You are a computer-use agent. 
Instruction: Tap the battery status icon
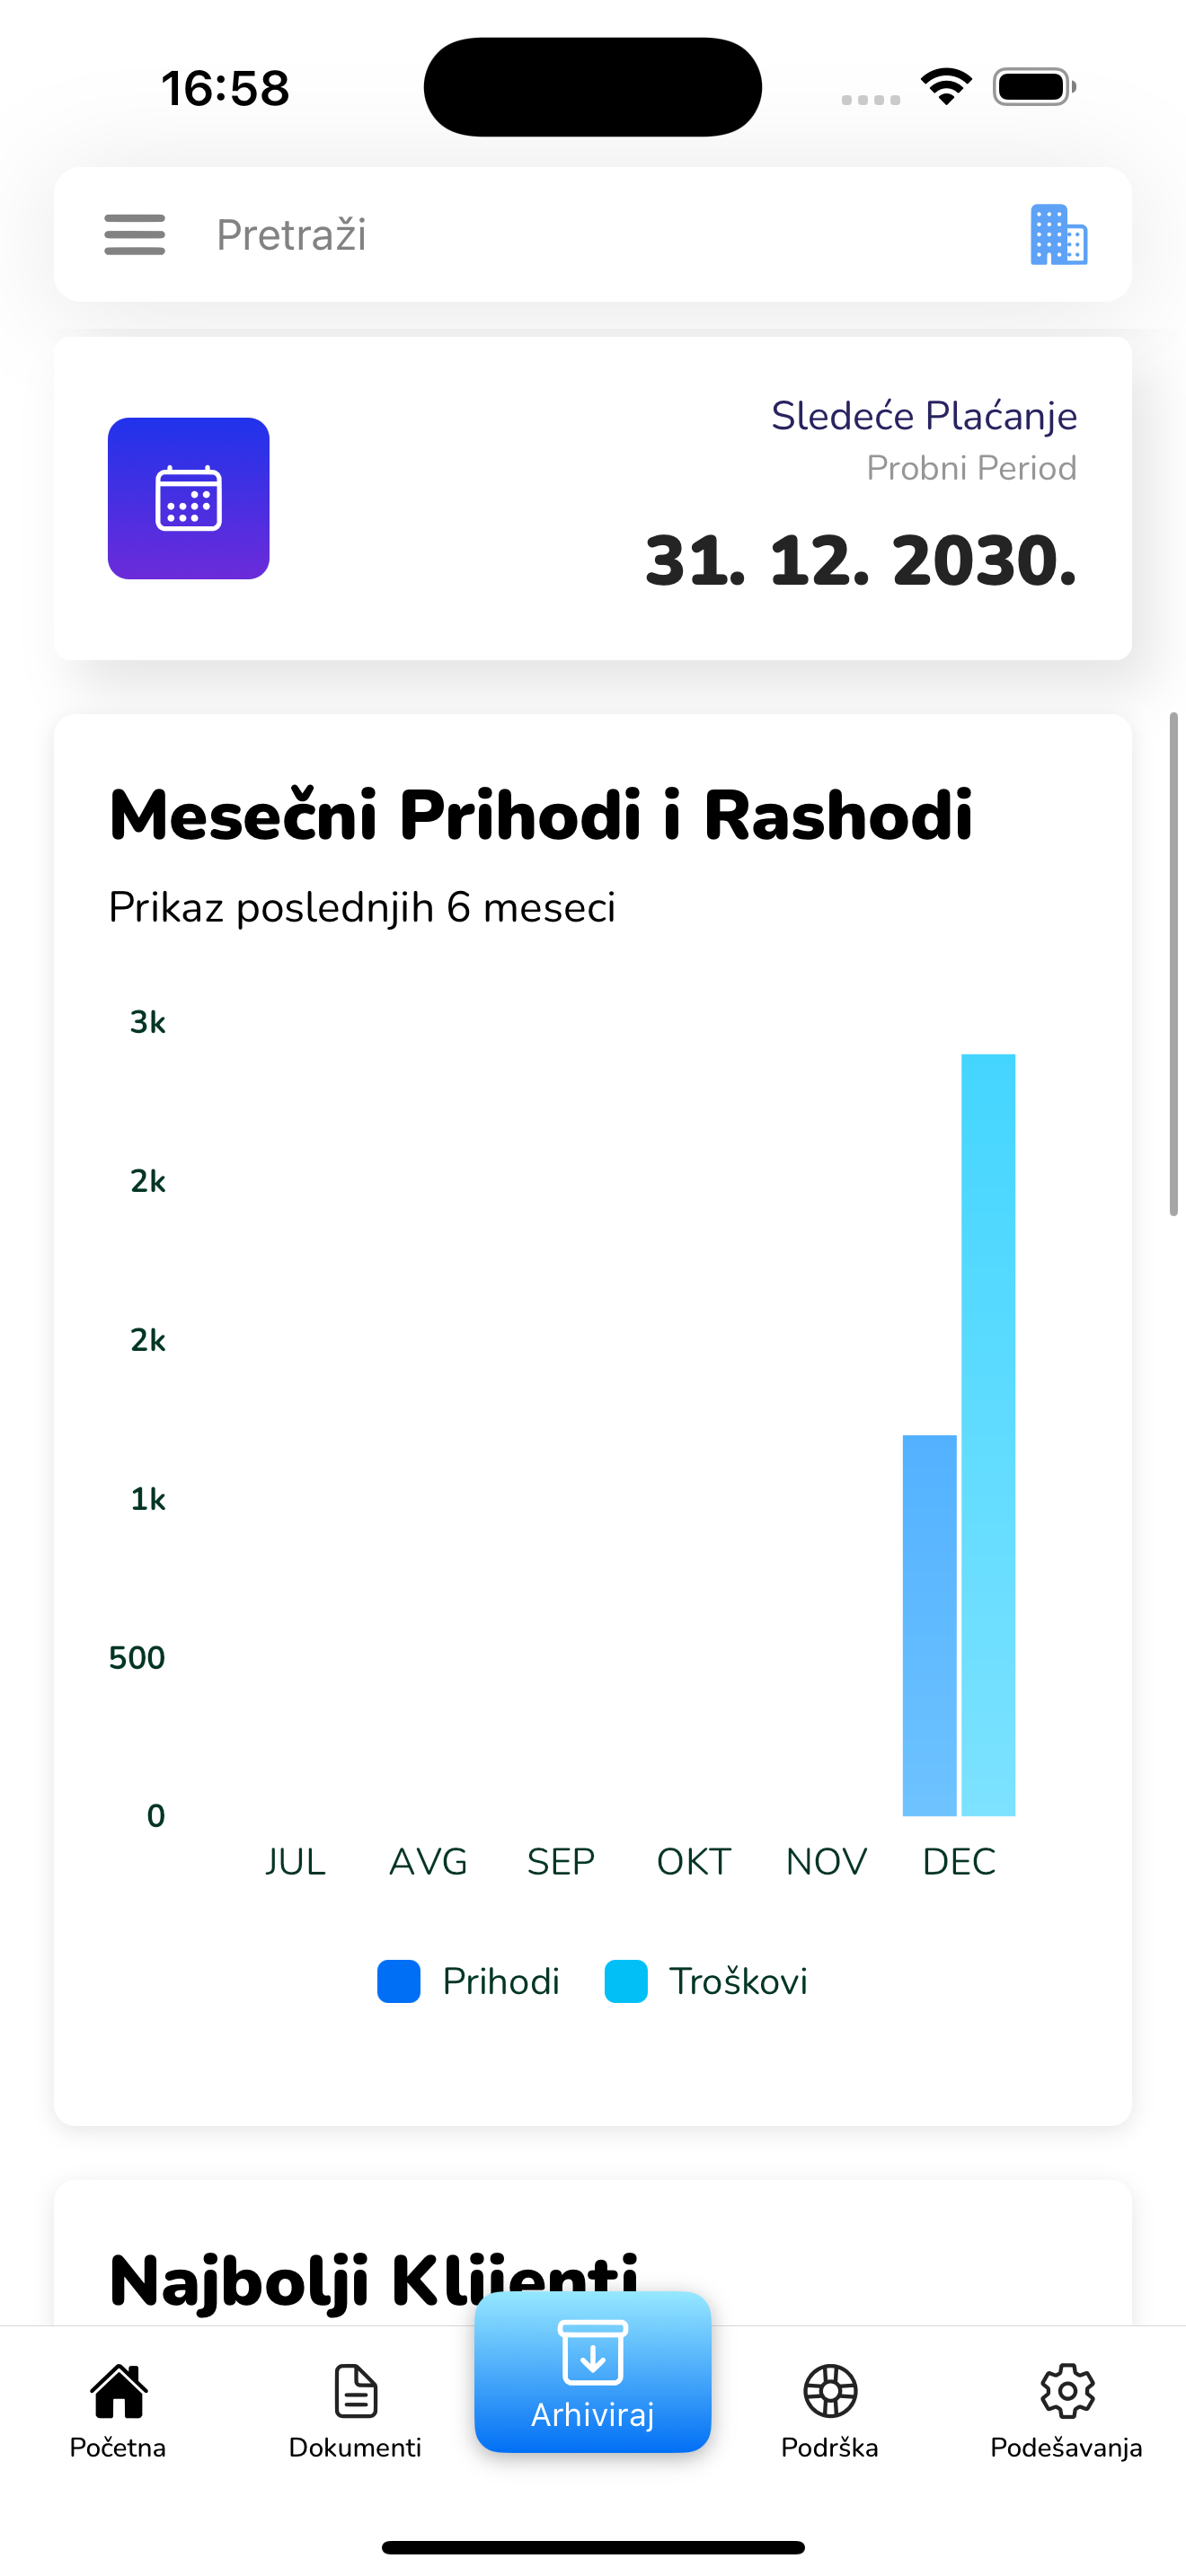1034,86
